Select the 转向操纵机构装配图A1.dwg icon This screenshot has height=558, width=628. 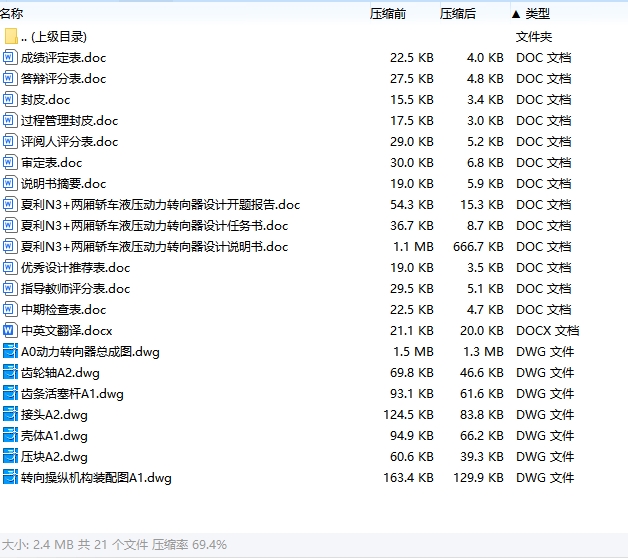[x=10, y=477]
